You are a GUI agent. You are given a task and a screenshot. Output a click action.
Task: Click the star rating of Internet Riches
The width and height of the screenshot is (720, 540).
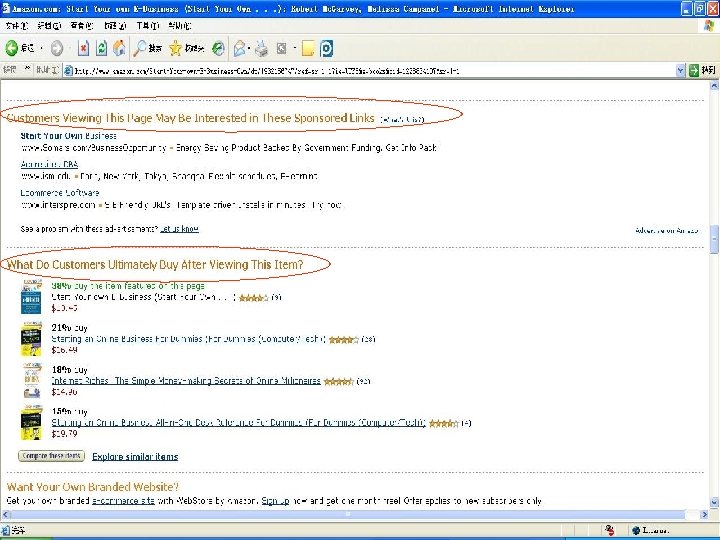tap(338, 381)
